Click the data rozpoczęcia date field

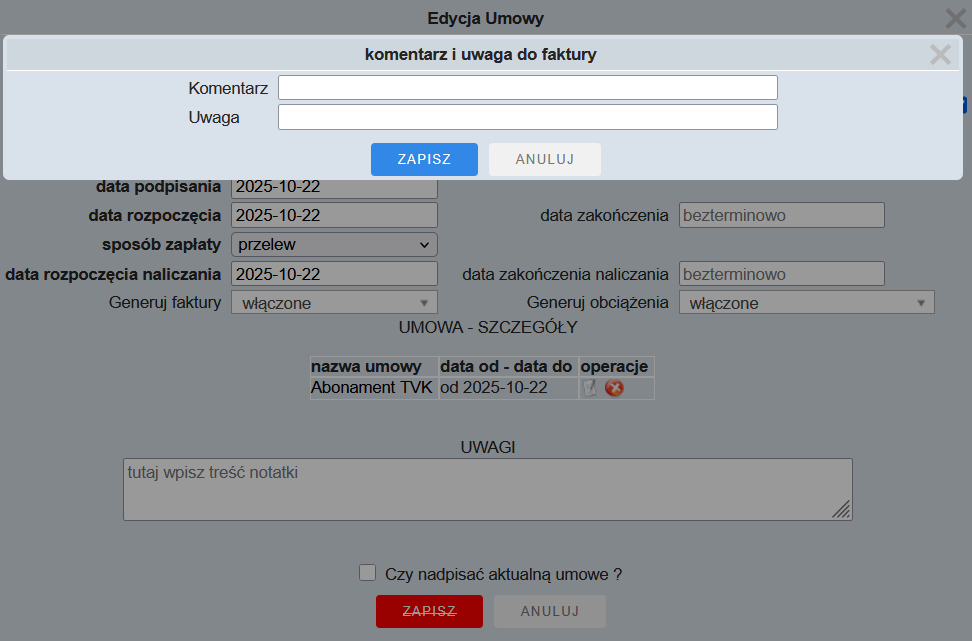point(334,215)
